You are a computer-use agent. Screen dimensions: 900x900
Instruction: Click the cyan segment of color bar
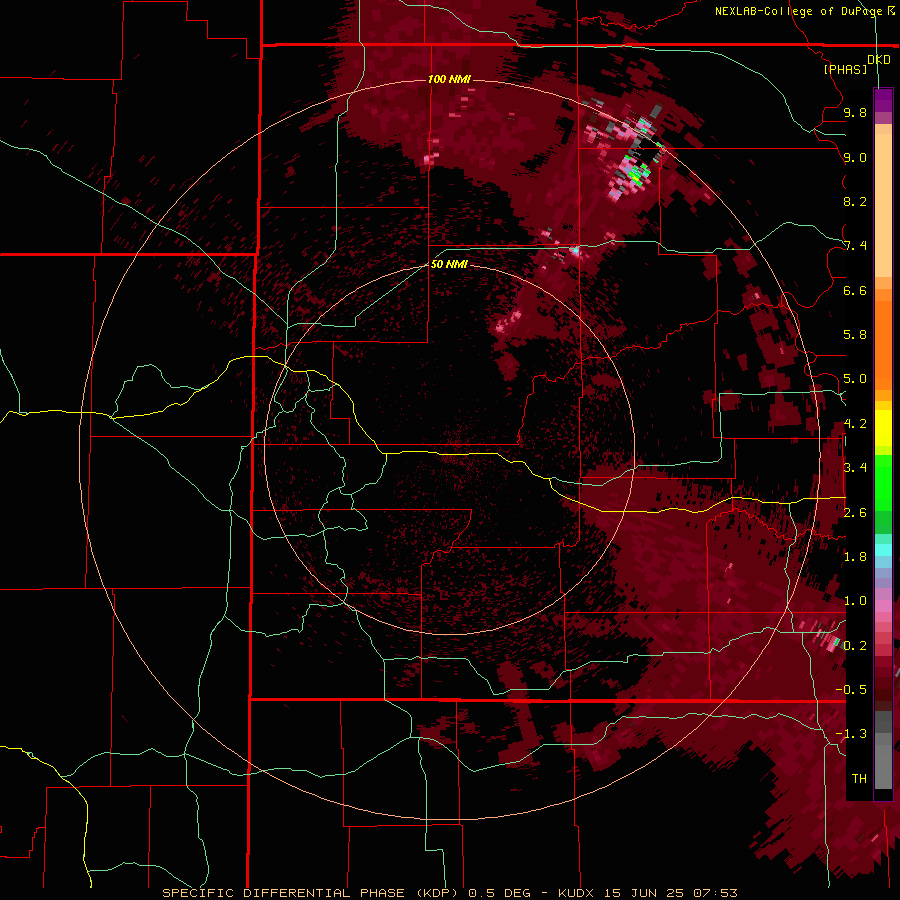[883, 550]
